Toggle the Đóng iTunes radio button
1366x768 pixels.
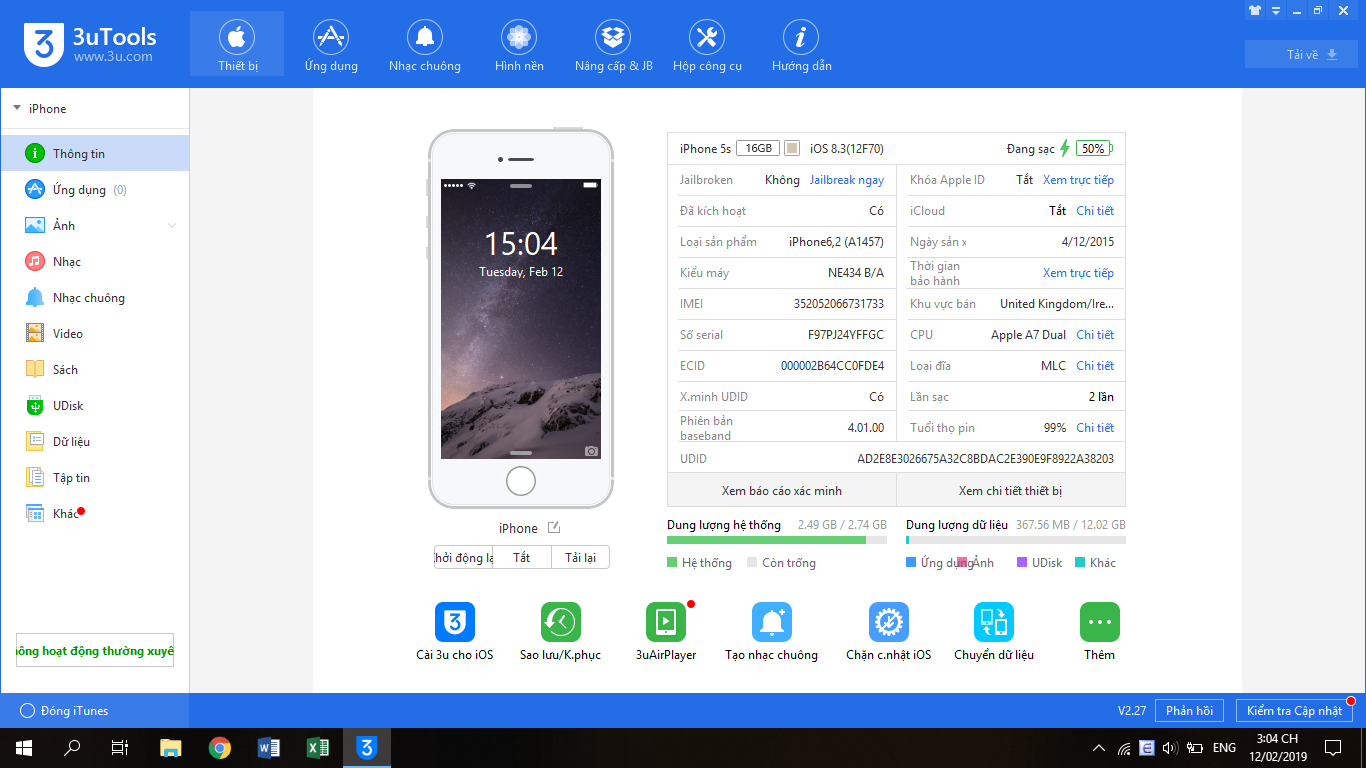28,711
